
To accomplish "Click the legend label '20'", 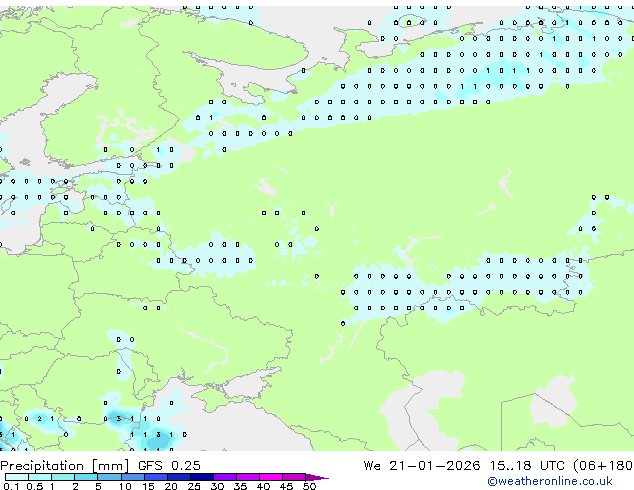I will pos(171,486).
